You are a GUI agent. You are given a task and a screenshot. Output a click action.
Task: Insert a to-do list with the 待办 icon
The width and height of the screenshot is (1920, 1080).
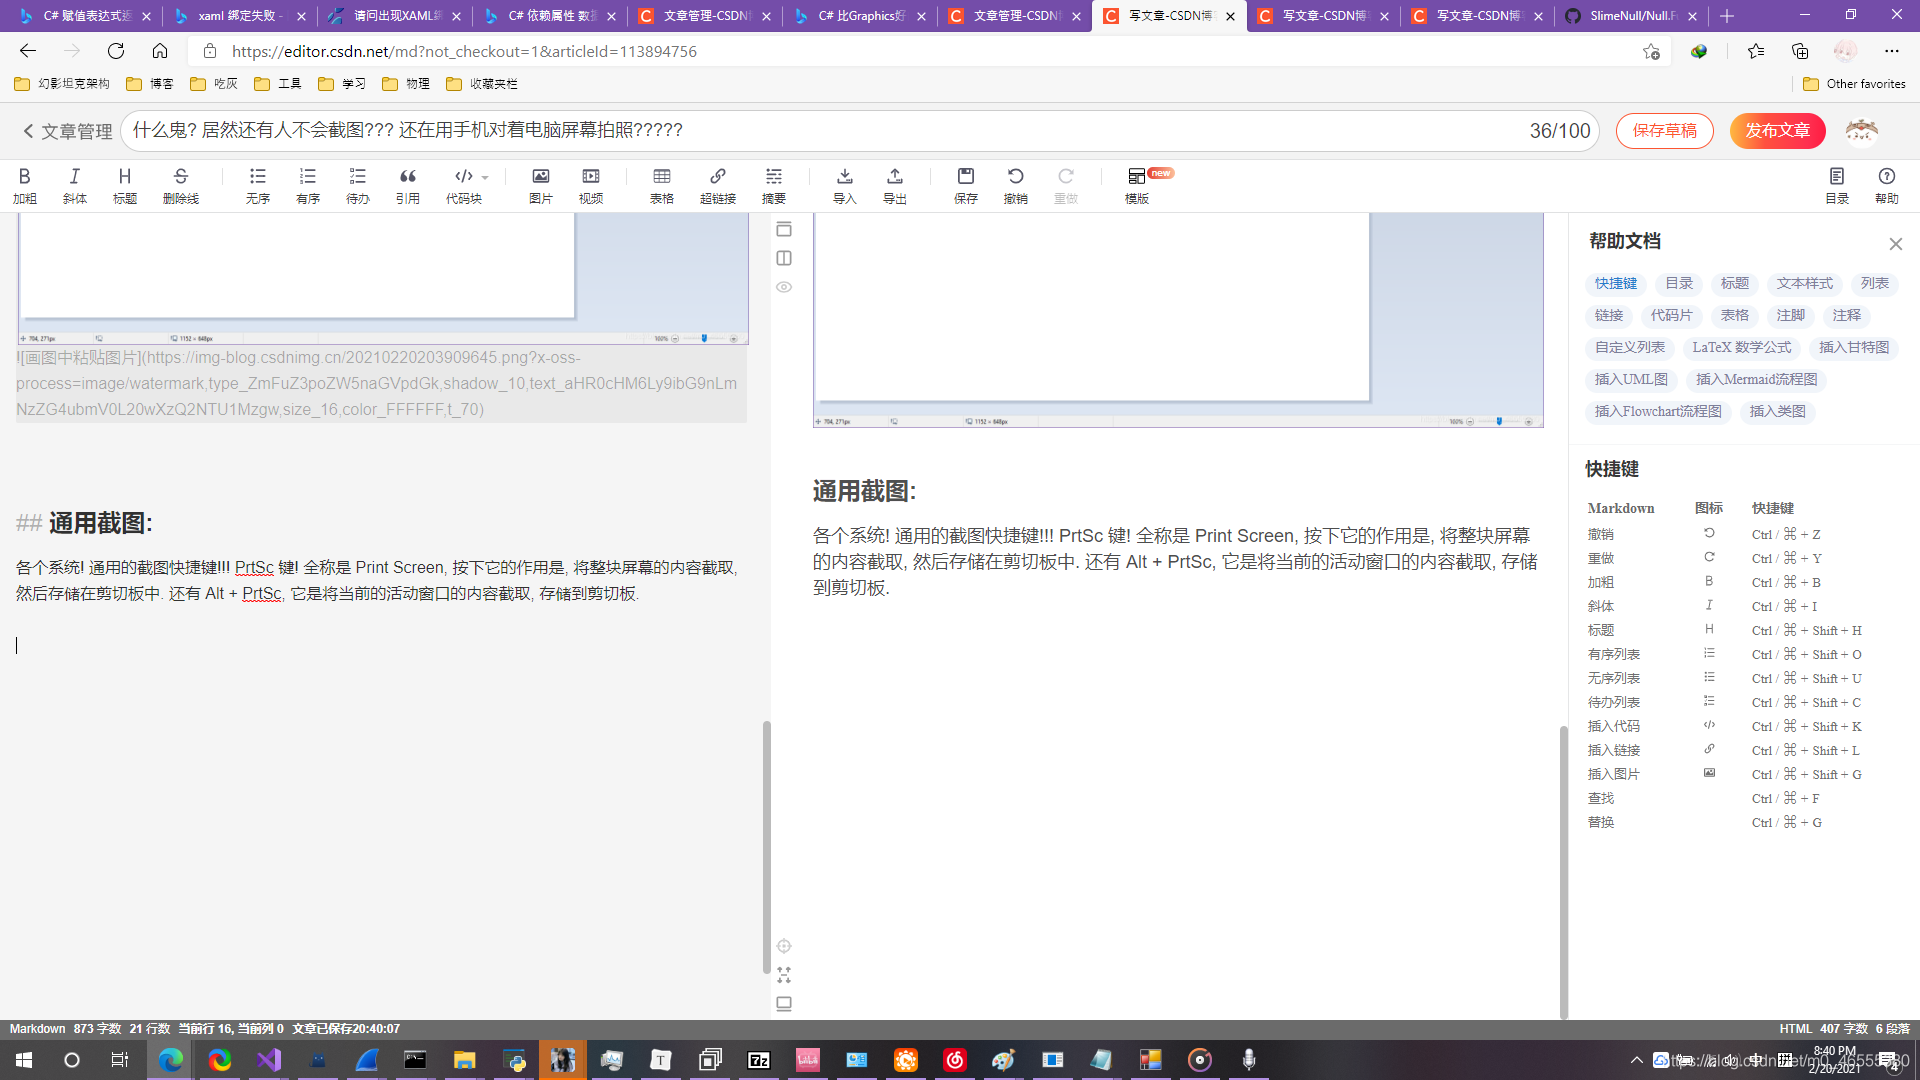click(358, 186)
